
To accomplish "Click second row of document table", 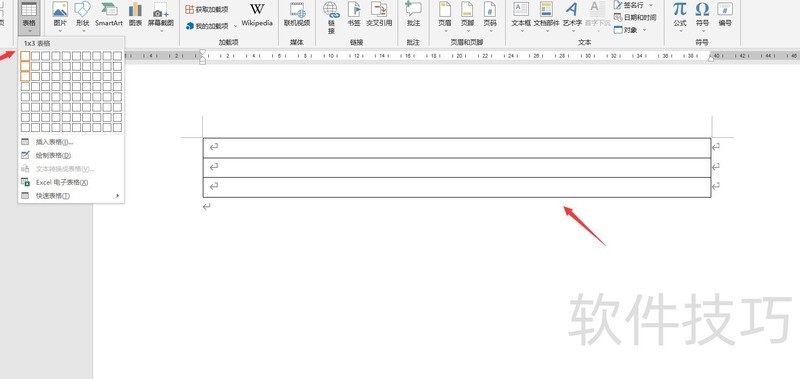I will (x=457, y=168).
